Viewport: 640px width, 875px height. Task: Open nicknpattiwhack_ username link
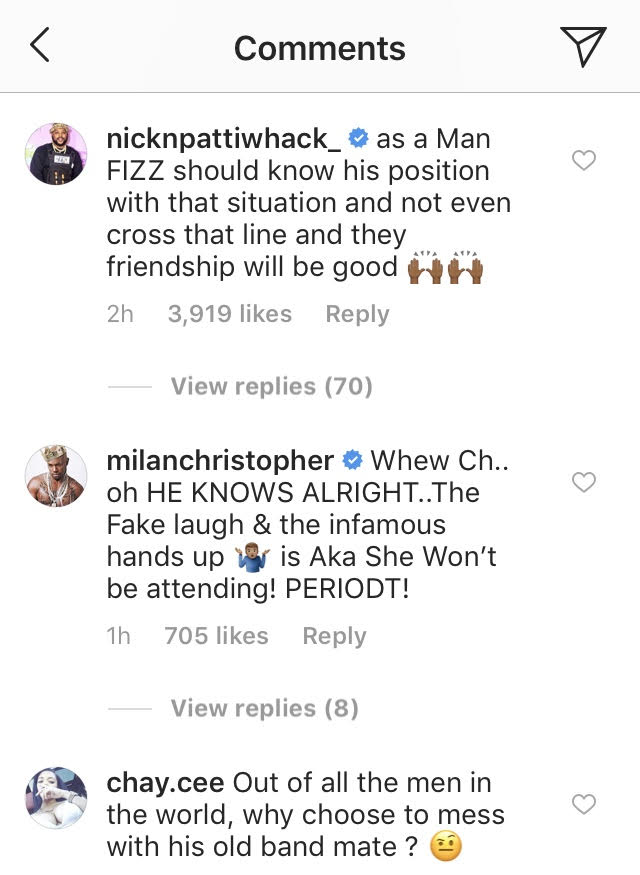[223, 139]
